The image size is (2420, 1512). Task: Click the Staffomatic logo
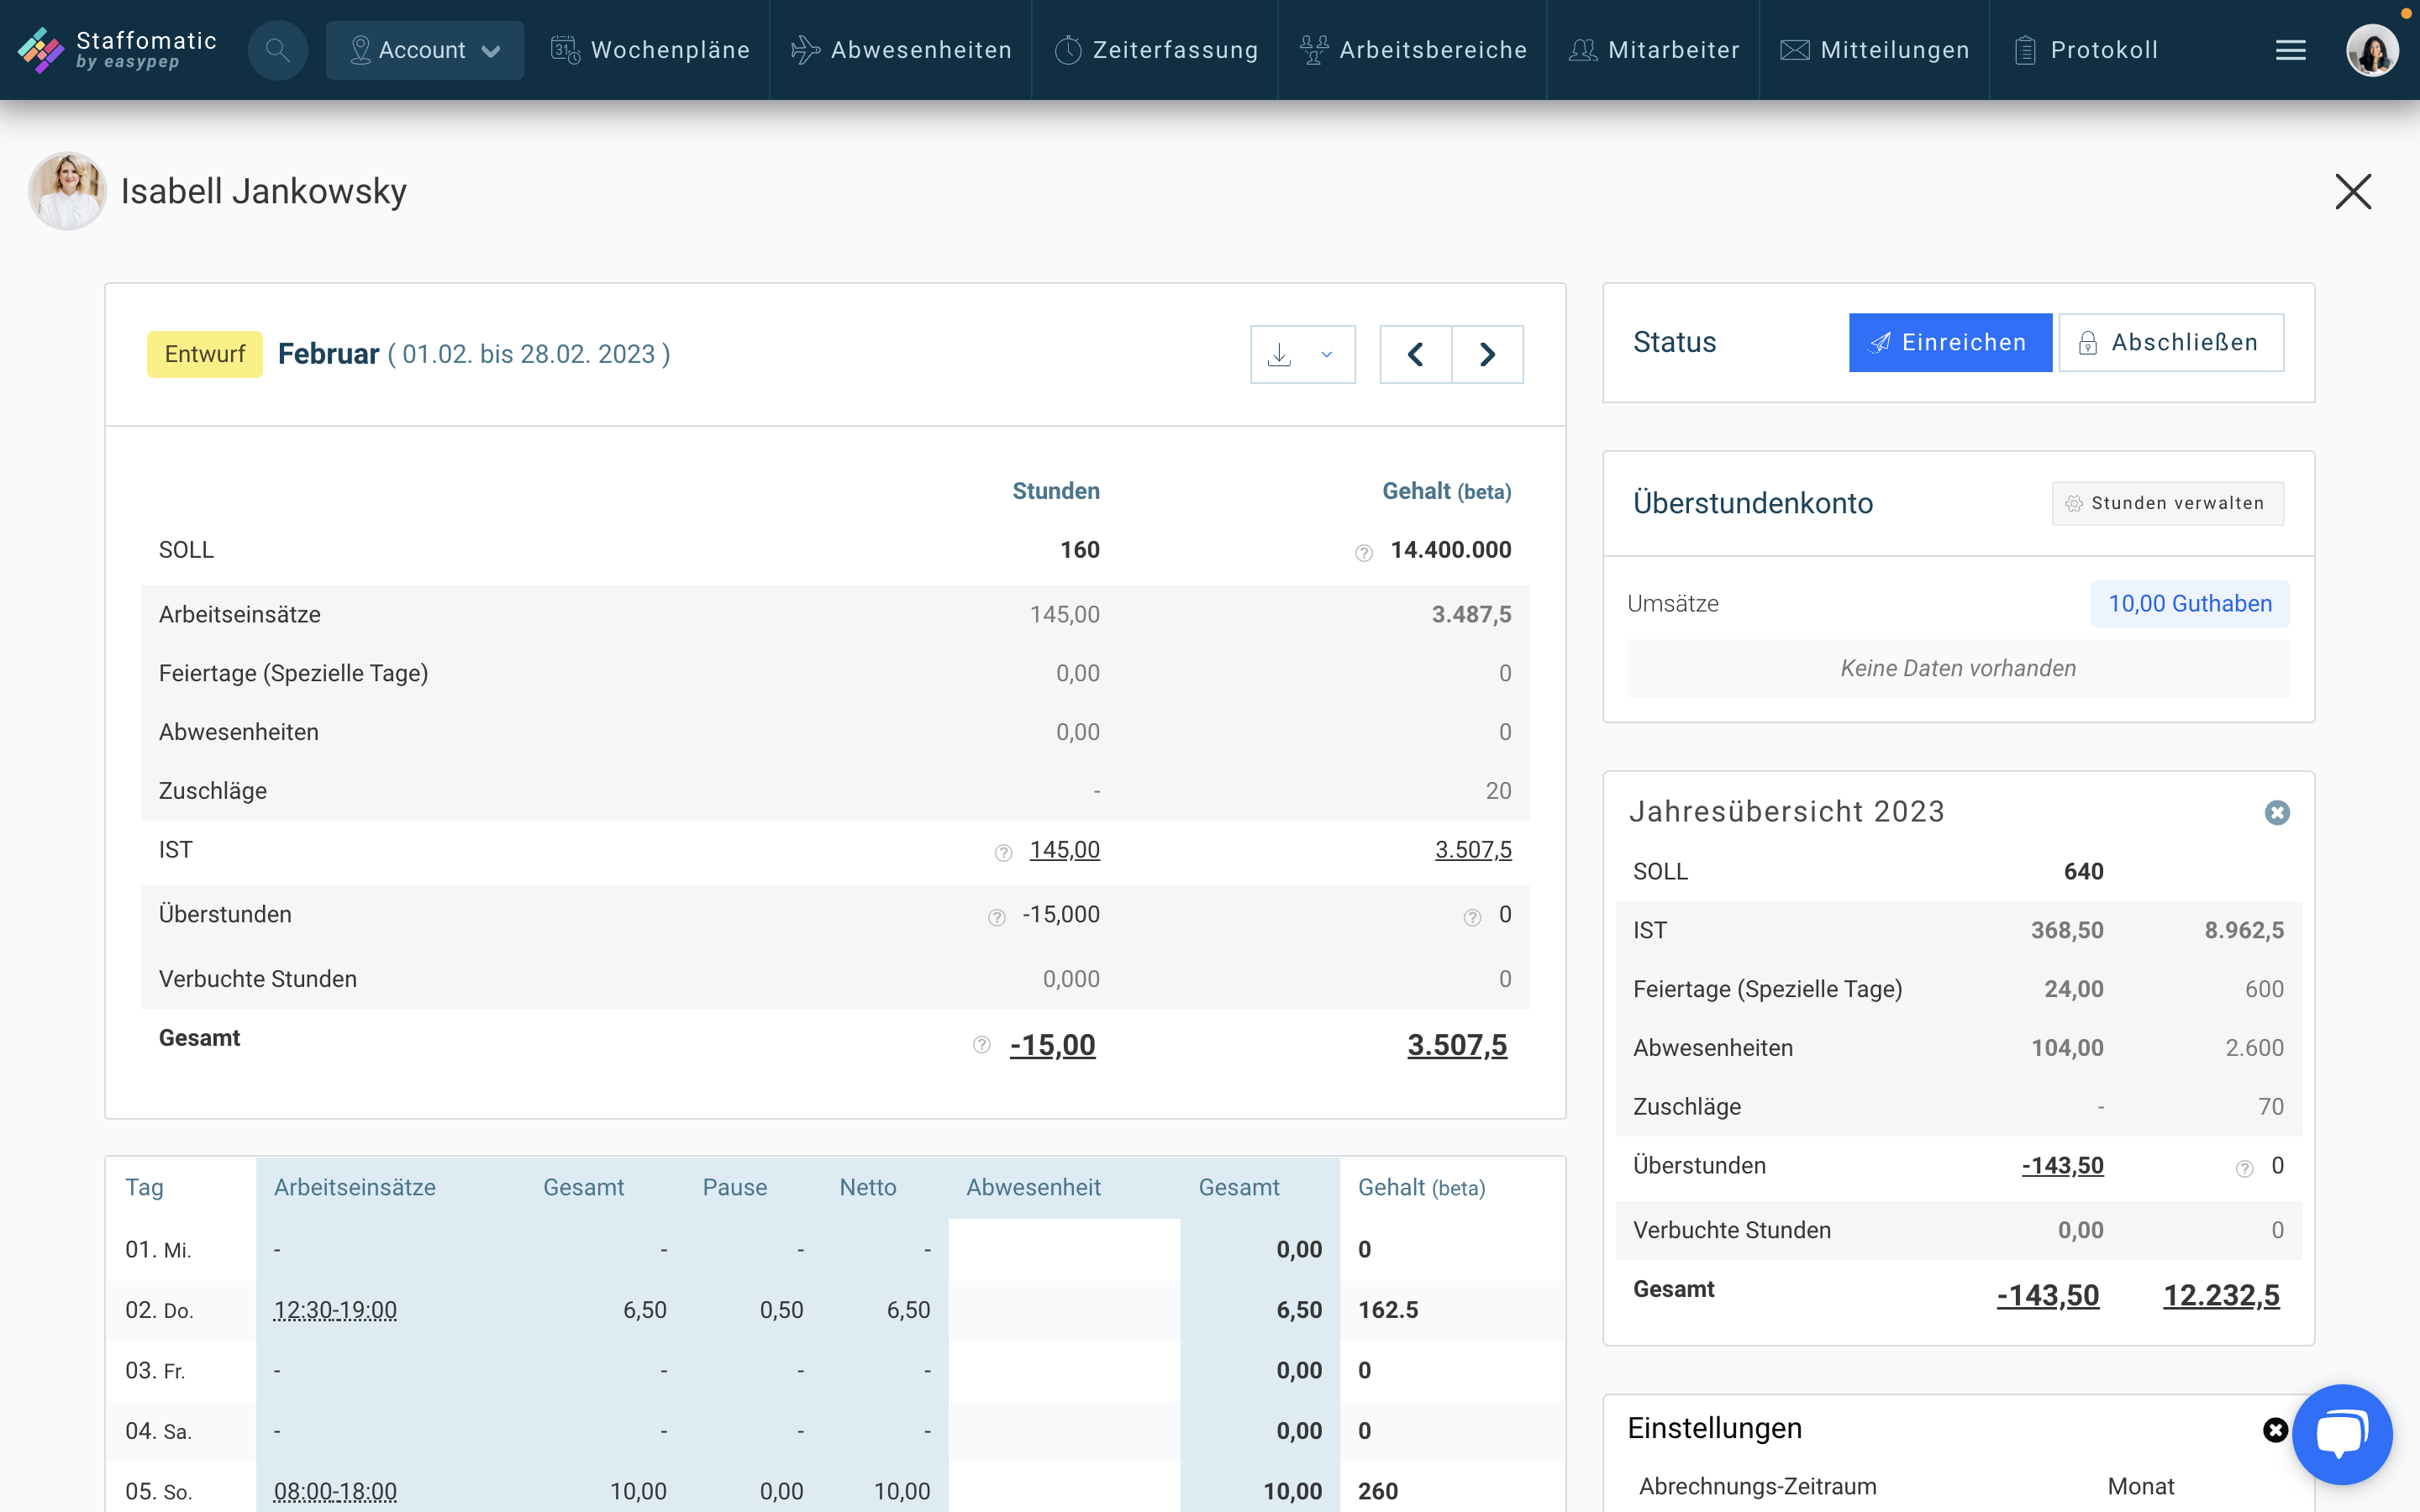click(117, 50)
